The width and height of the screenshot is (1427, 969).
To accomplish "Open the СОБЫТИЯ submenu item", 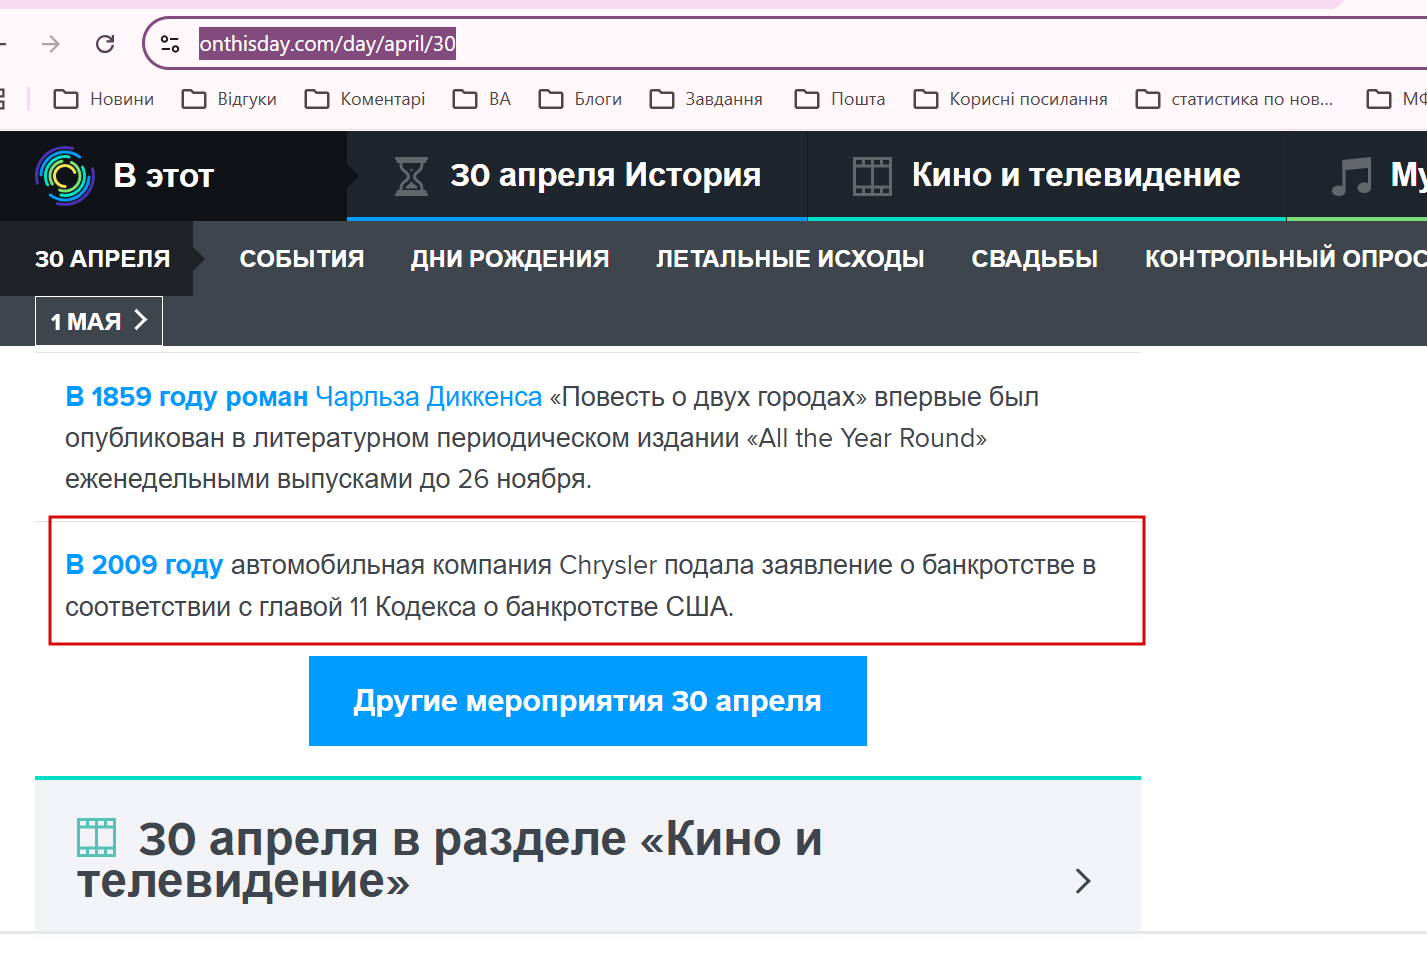I will coord(302,259).
